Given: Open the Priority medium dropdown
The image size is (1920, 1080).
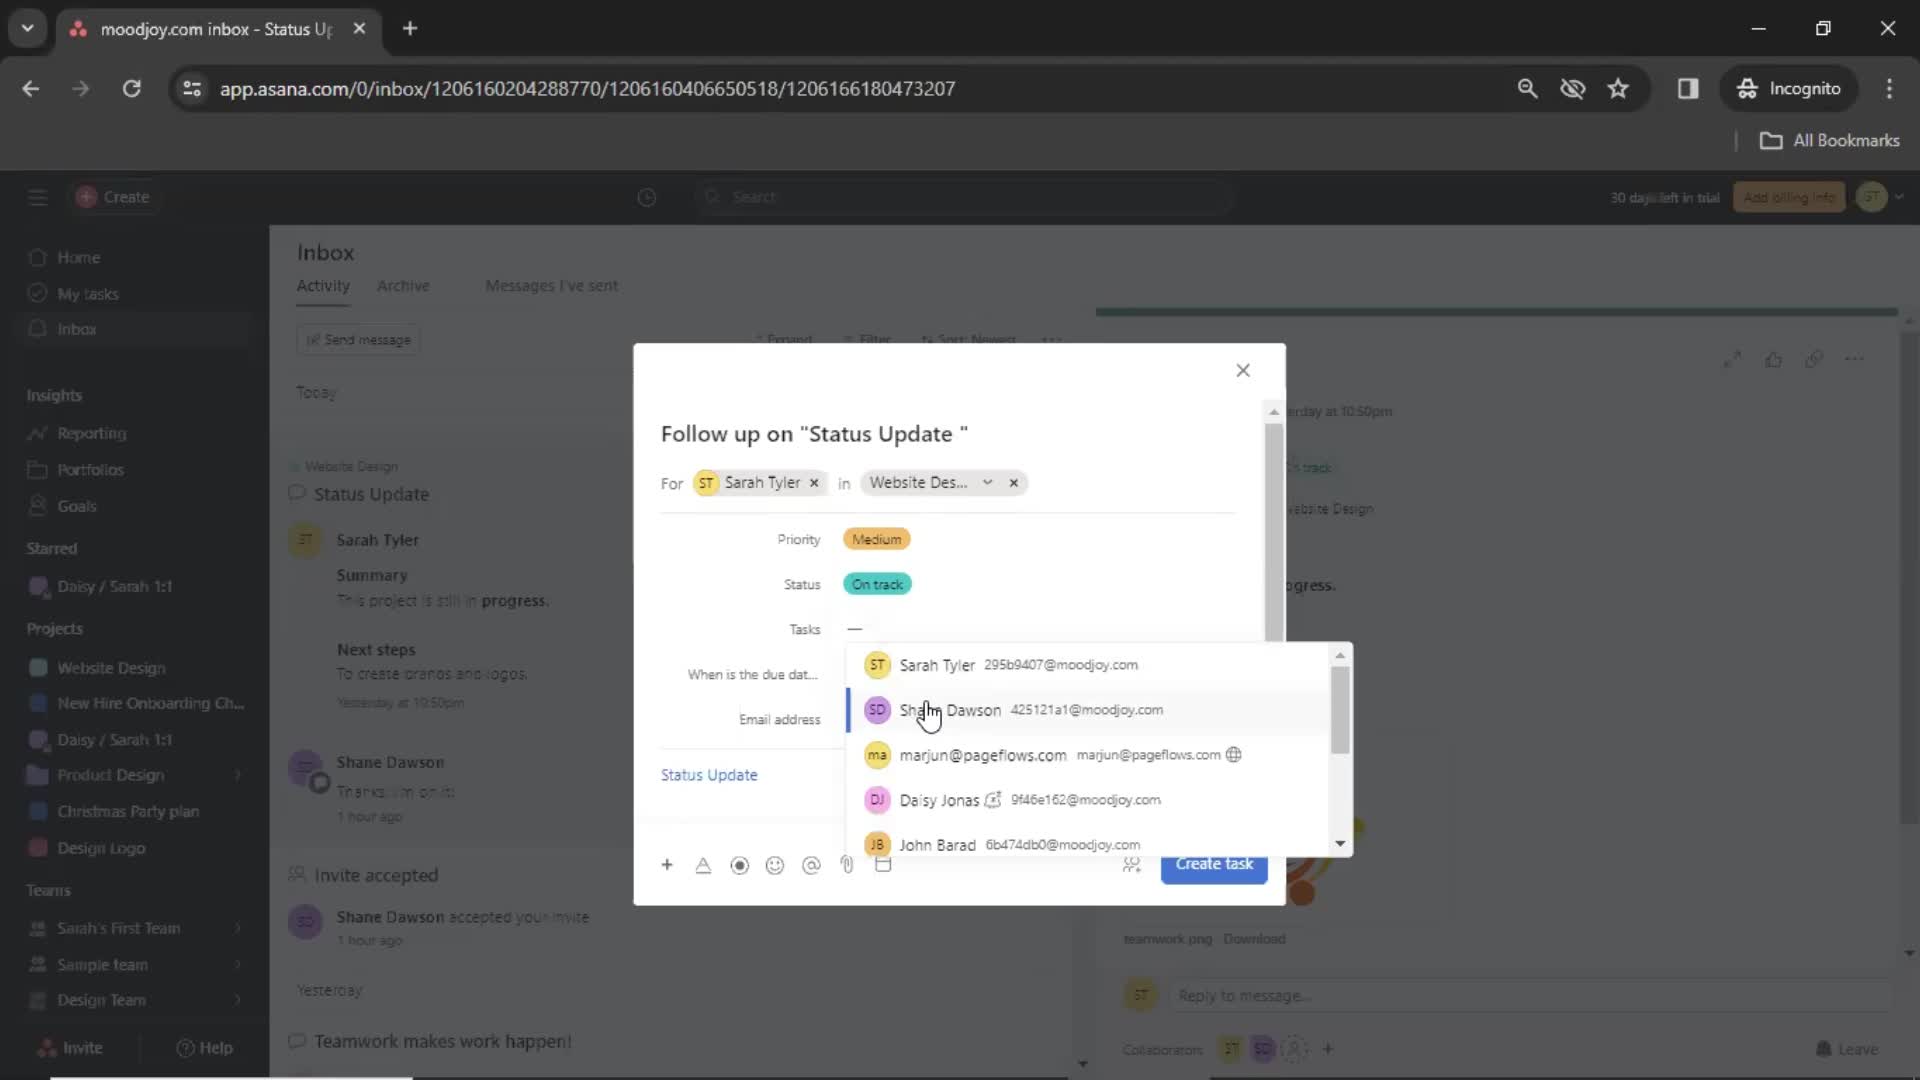Looking at the screenshot, I should [877, 538].
